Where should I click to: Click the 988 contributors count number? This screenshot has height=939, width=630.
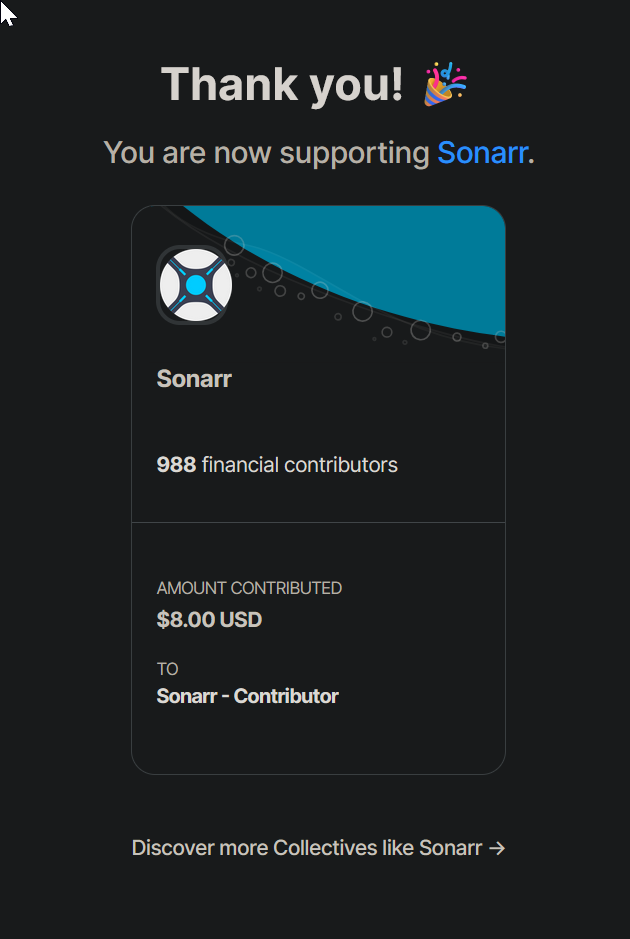pyautogui.click(x=176, y=465)
